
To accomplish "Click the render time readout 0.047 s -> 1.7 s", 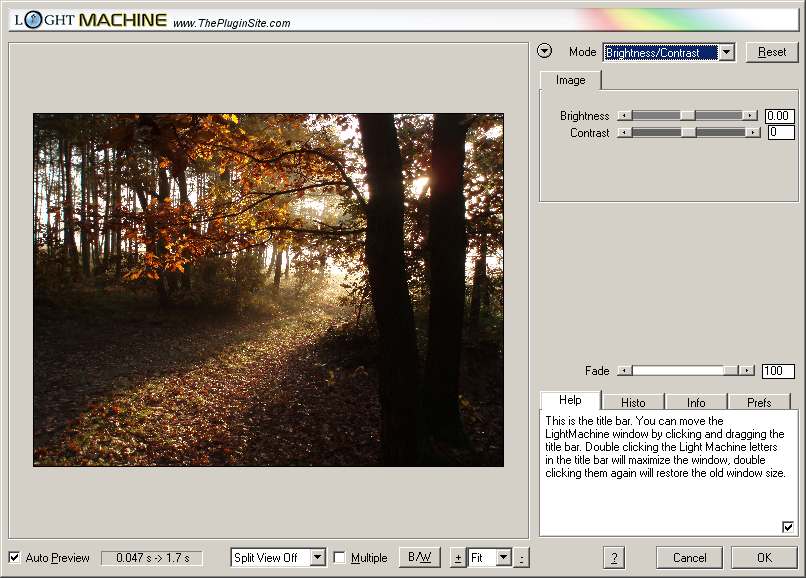I will click(x=152, y=558).
